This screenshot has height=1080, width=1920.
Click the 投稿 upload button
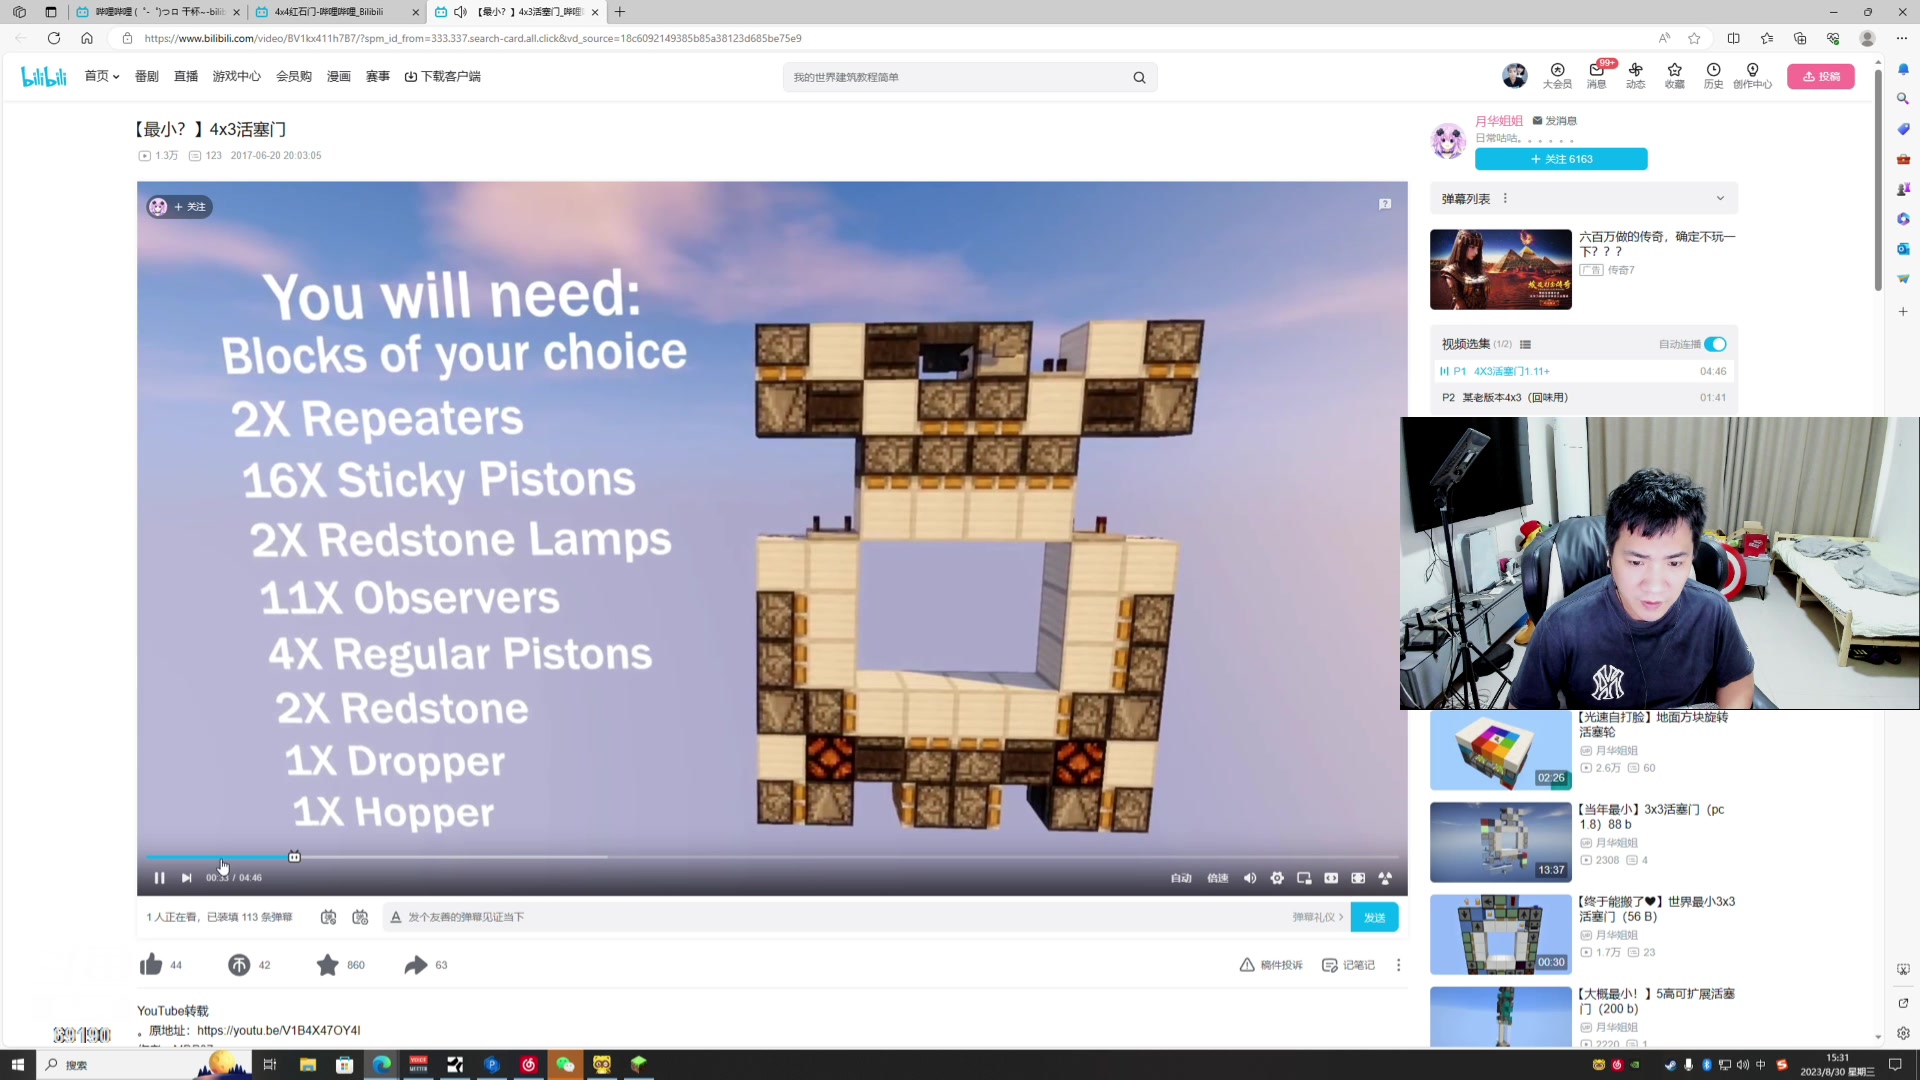1821,76
